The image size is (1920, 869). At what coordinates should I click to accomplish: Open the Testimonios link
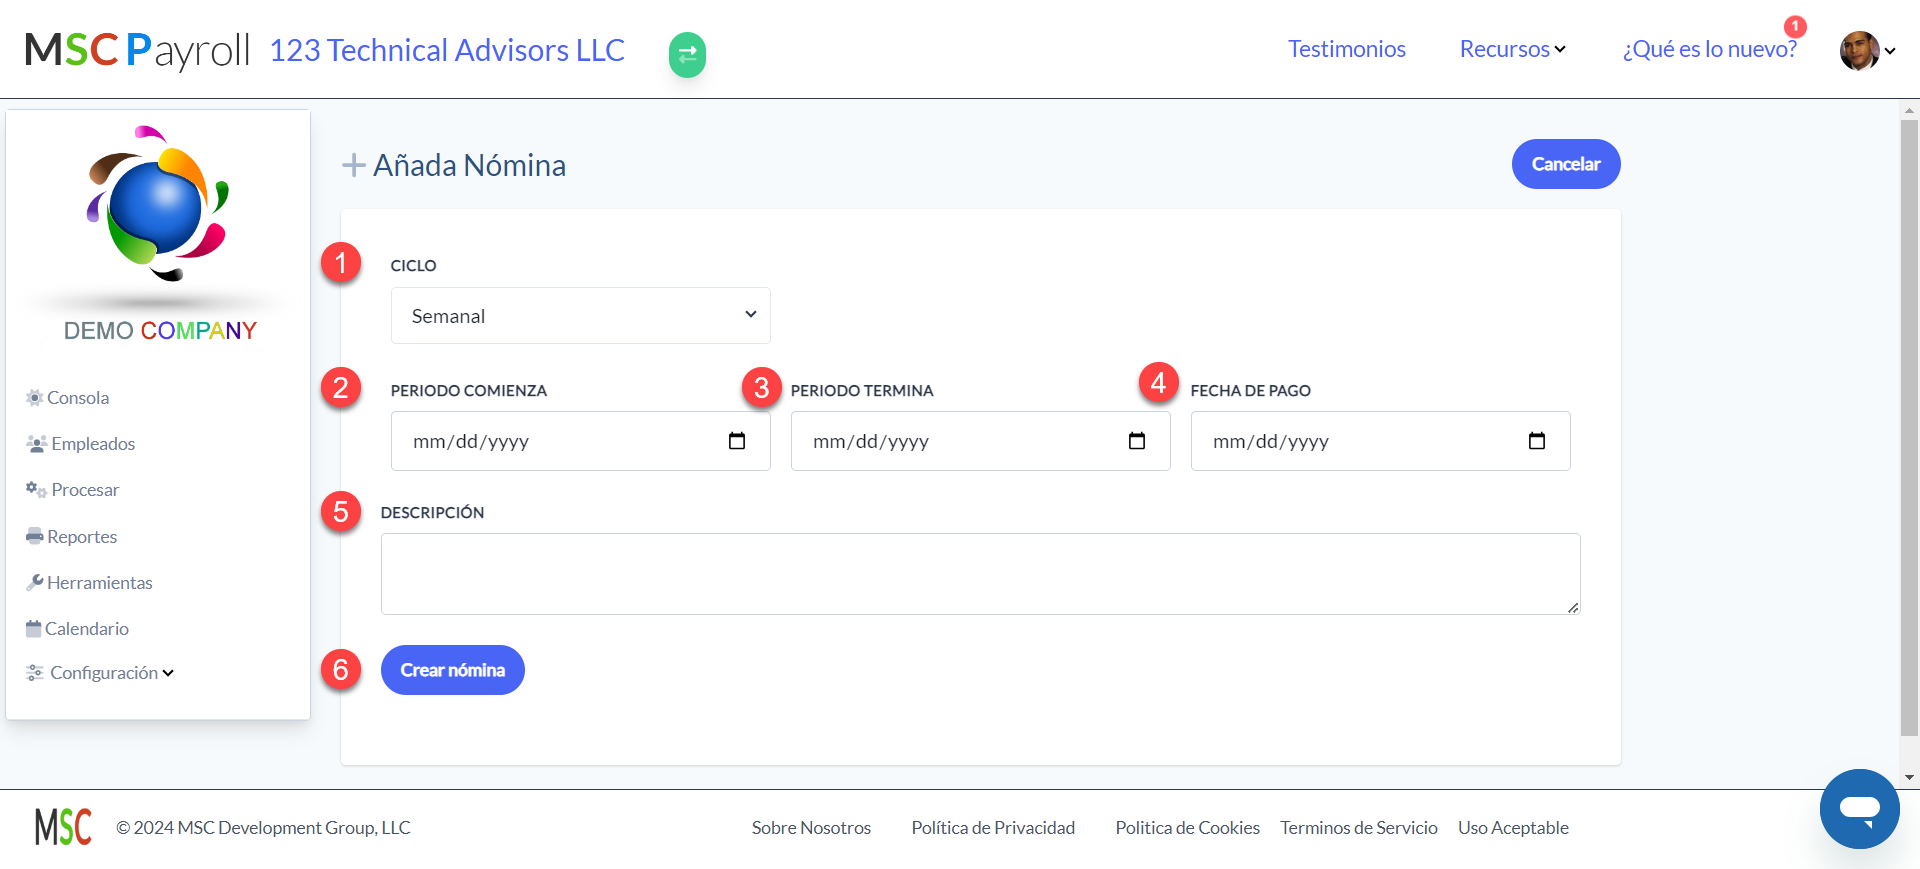pyautogui.click(x=1346, y=49)
